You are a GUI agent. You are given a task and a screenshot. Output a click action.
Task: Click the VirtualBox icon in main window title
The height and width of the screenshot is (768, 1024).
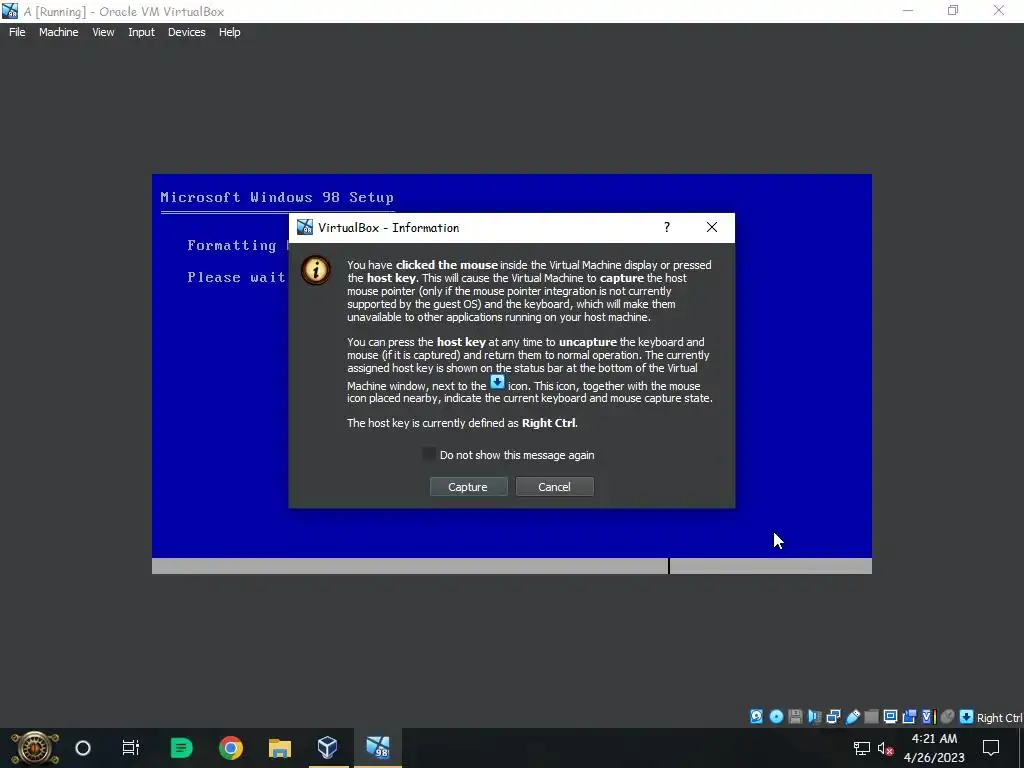(10, 11)
